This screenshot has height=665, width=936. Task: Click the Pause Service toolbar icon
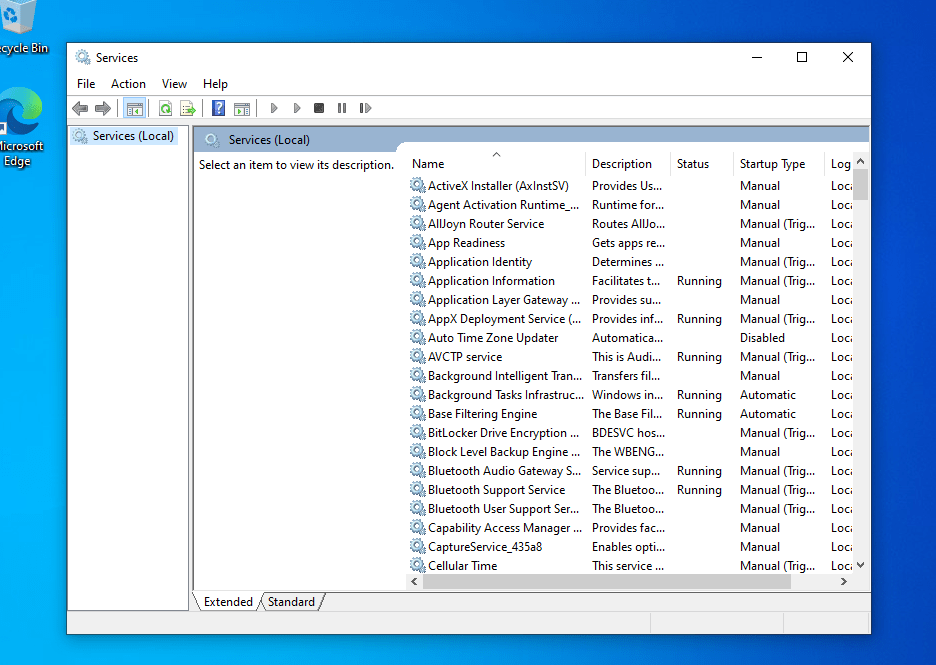point(342,108)
